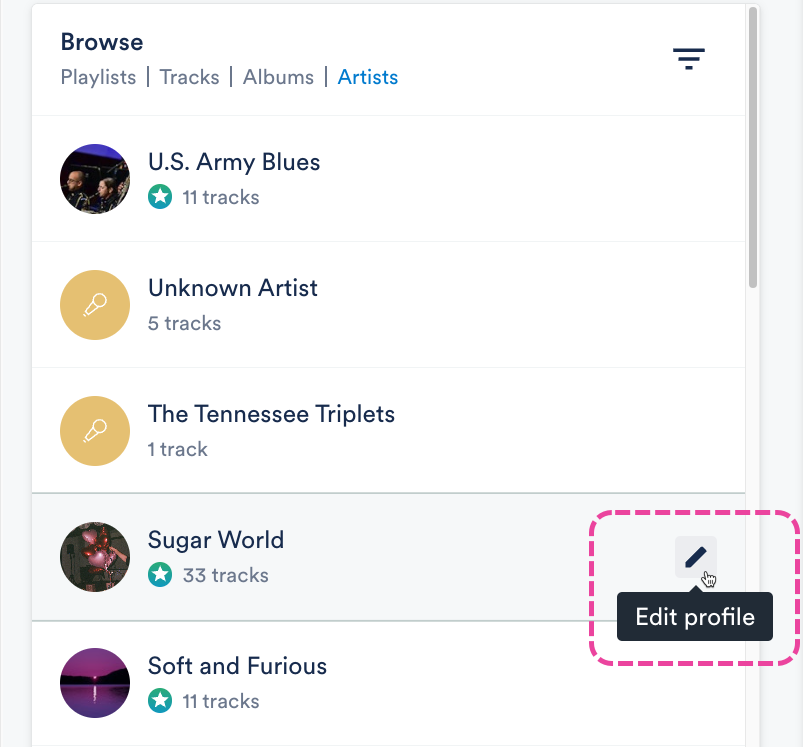The height and width of the screenshot is (747, 803).
Task: Click the Edit profile pencil icon
Action: 695,557
